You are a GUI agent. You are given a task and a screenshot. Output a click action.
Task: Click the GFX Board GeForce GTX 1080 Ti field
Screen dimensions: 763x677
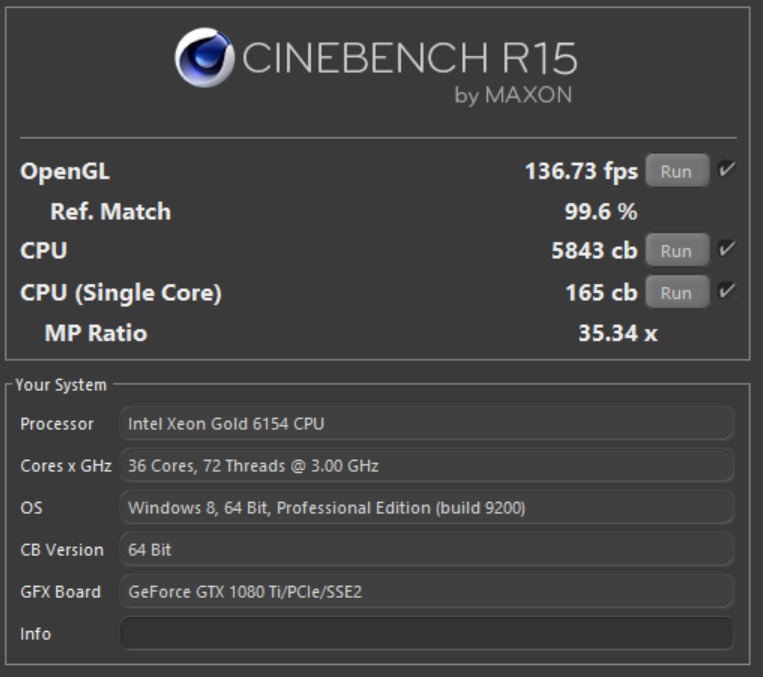click(x=427, y=592)
